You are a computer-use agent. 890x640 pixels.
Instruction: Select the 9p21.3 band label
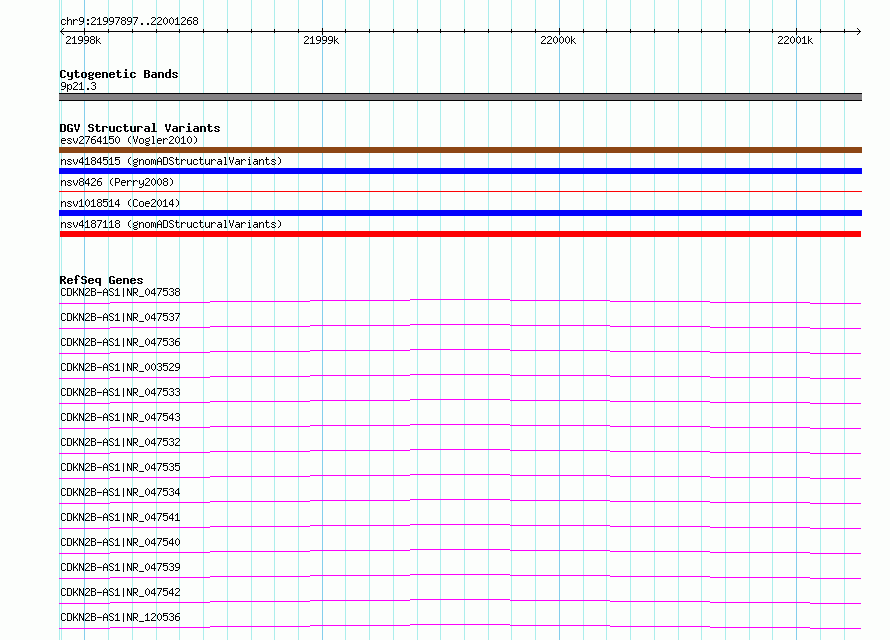tap(78, 86)
